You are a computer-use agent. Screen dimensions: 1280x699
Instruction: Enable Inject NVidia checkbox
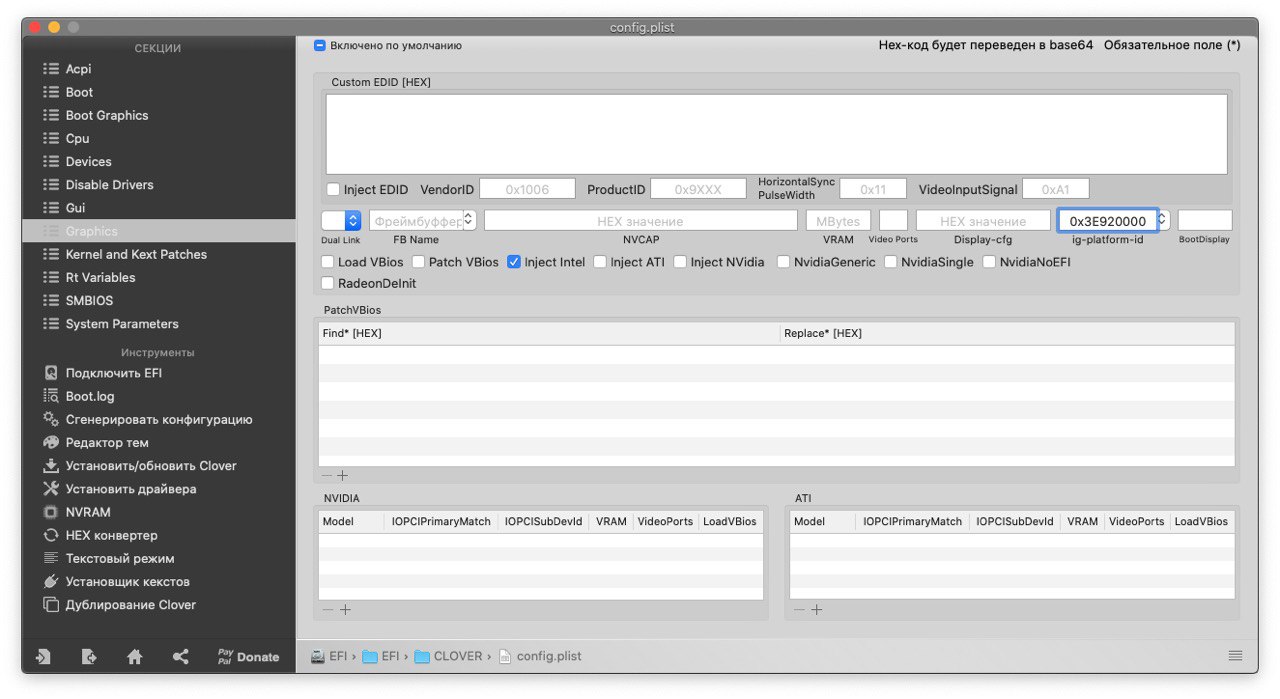[680, 262]
